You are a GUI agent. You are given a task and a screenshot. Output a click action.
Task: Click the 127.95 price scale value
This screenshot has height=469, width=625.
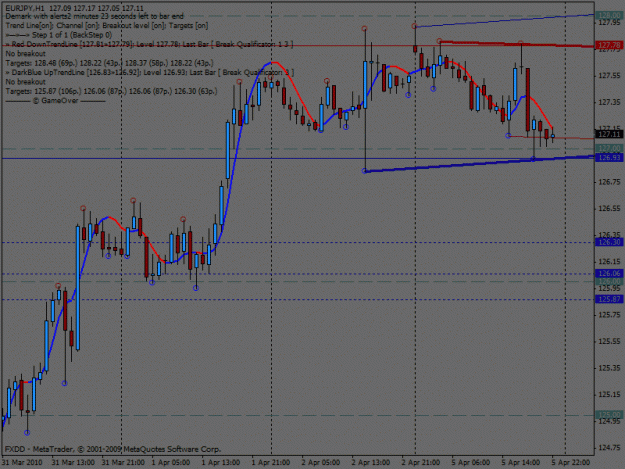pyautogui.click(x=609, y=23)
